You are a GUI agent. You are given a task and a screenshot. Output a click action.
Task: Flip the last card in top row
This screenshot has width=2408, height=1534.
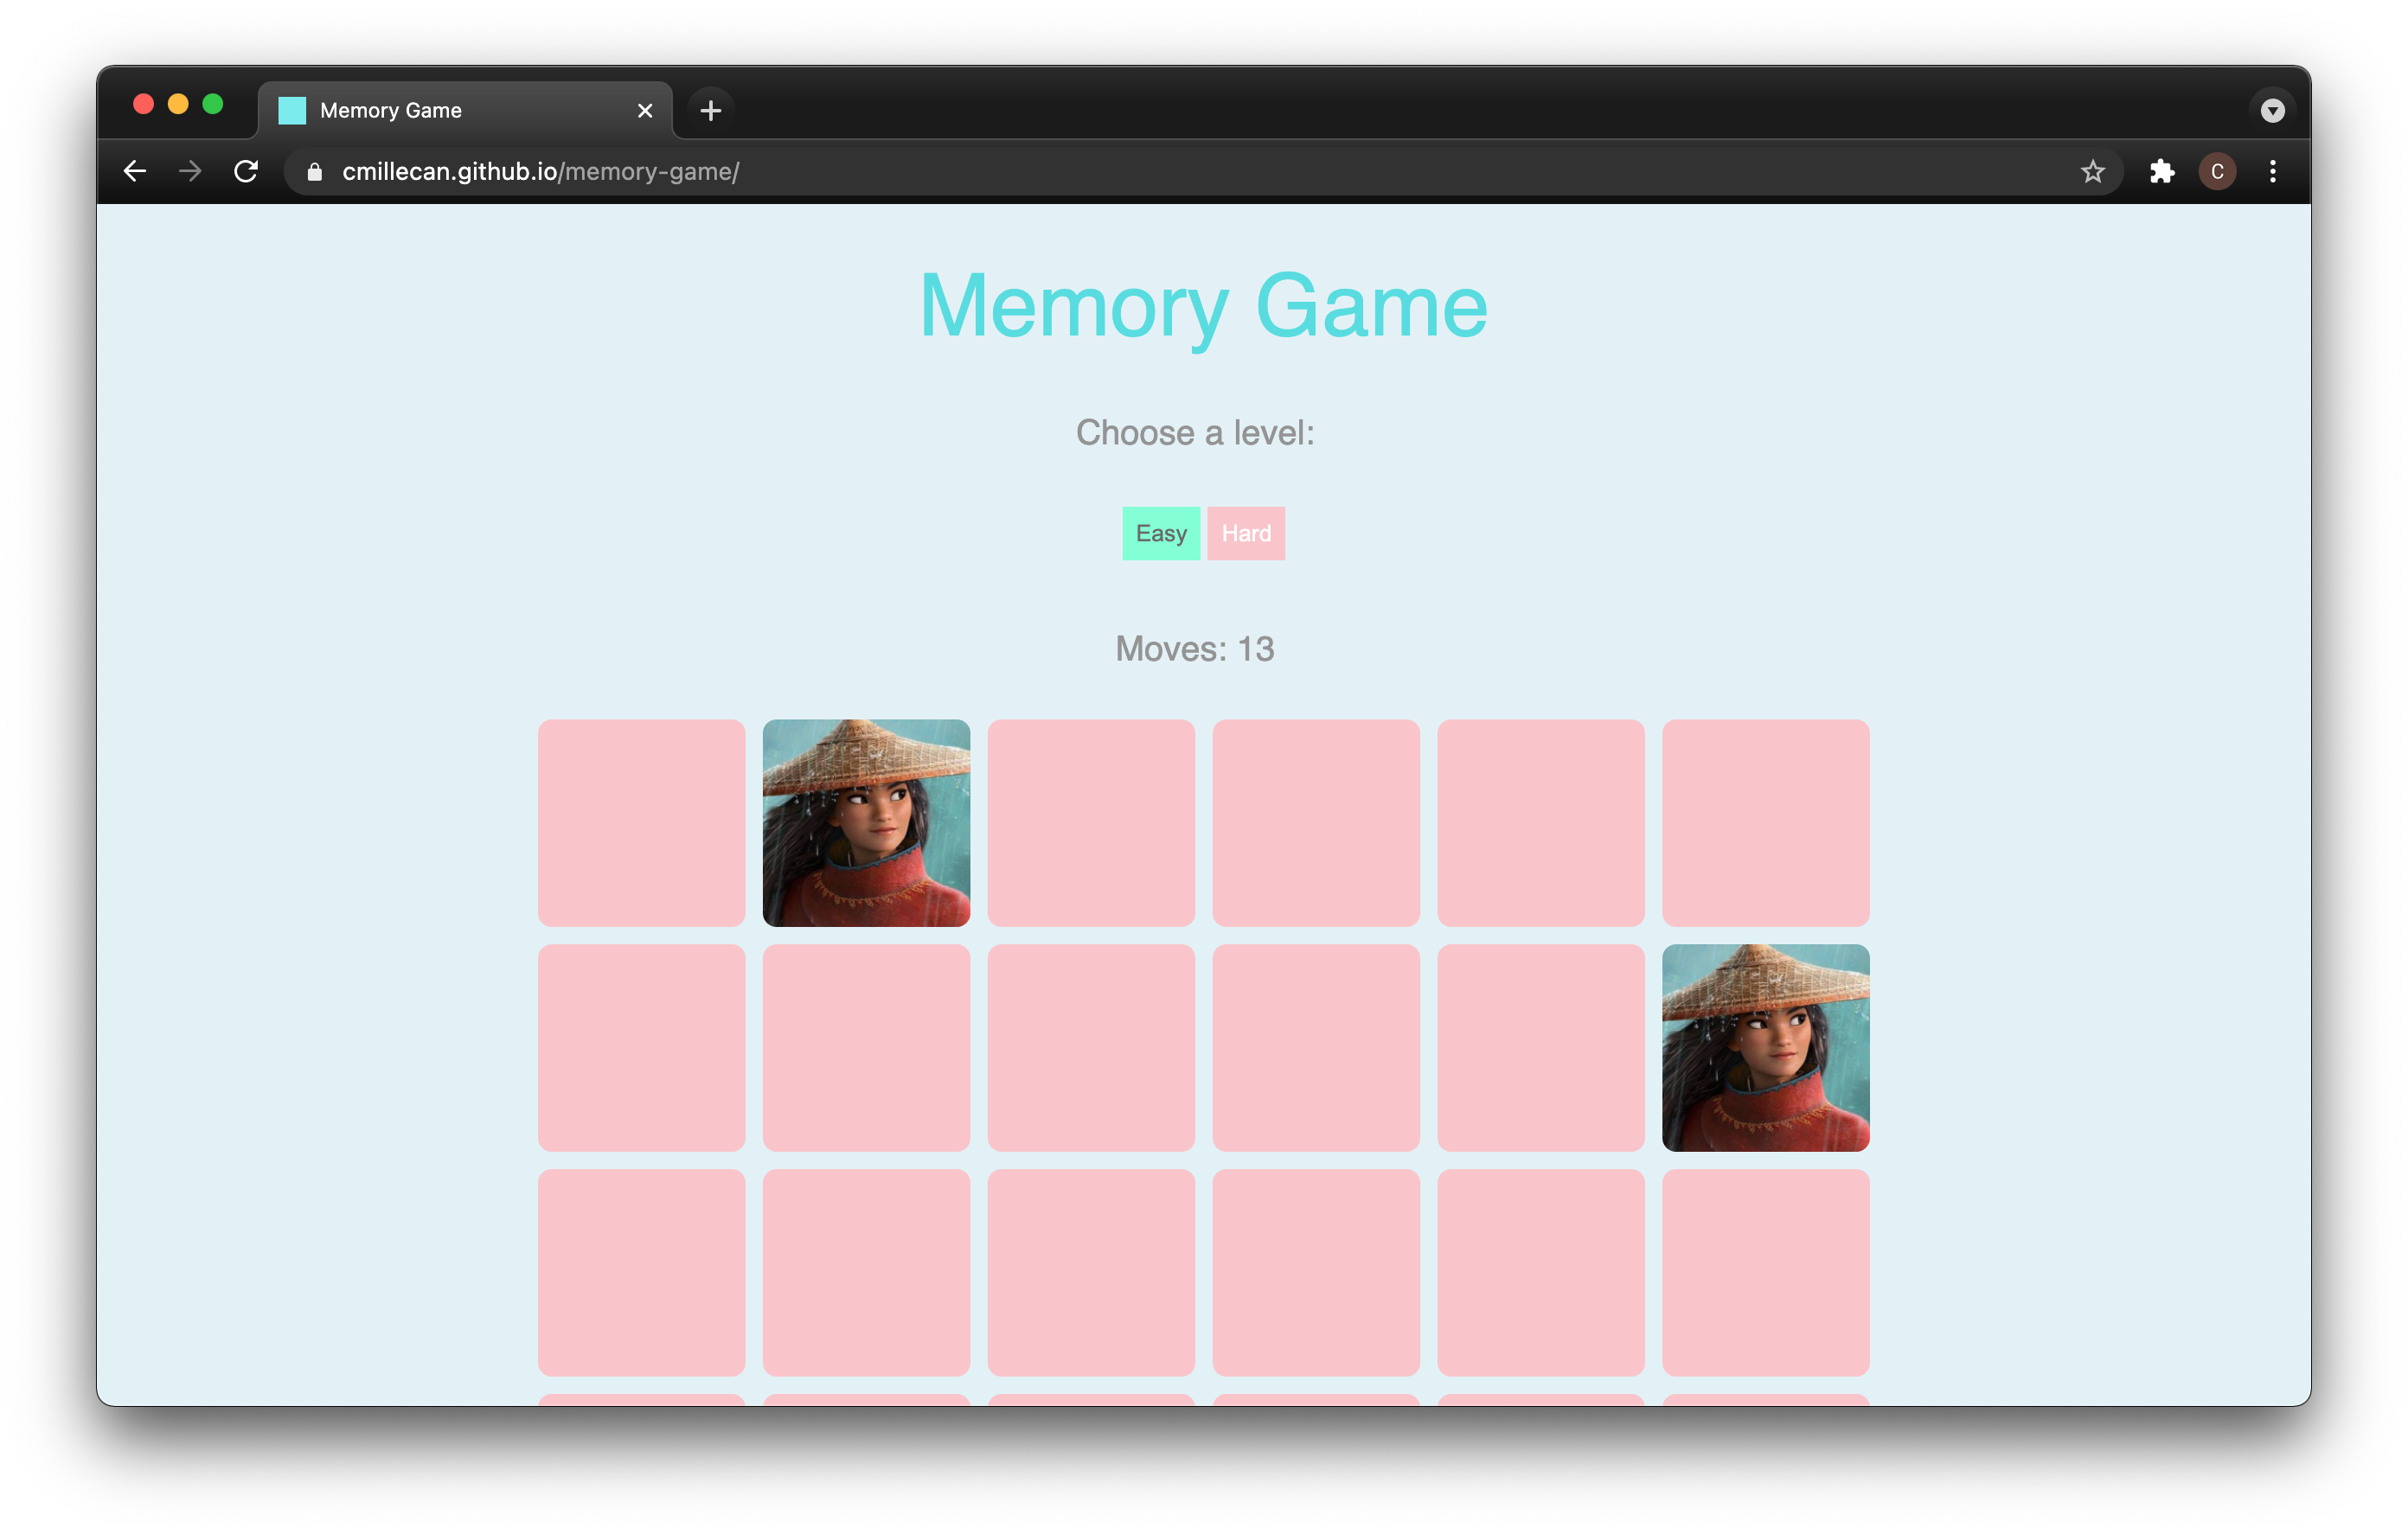point(1765,823)
